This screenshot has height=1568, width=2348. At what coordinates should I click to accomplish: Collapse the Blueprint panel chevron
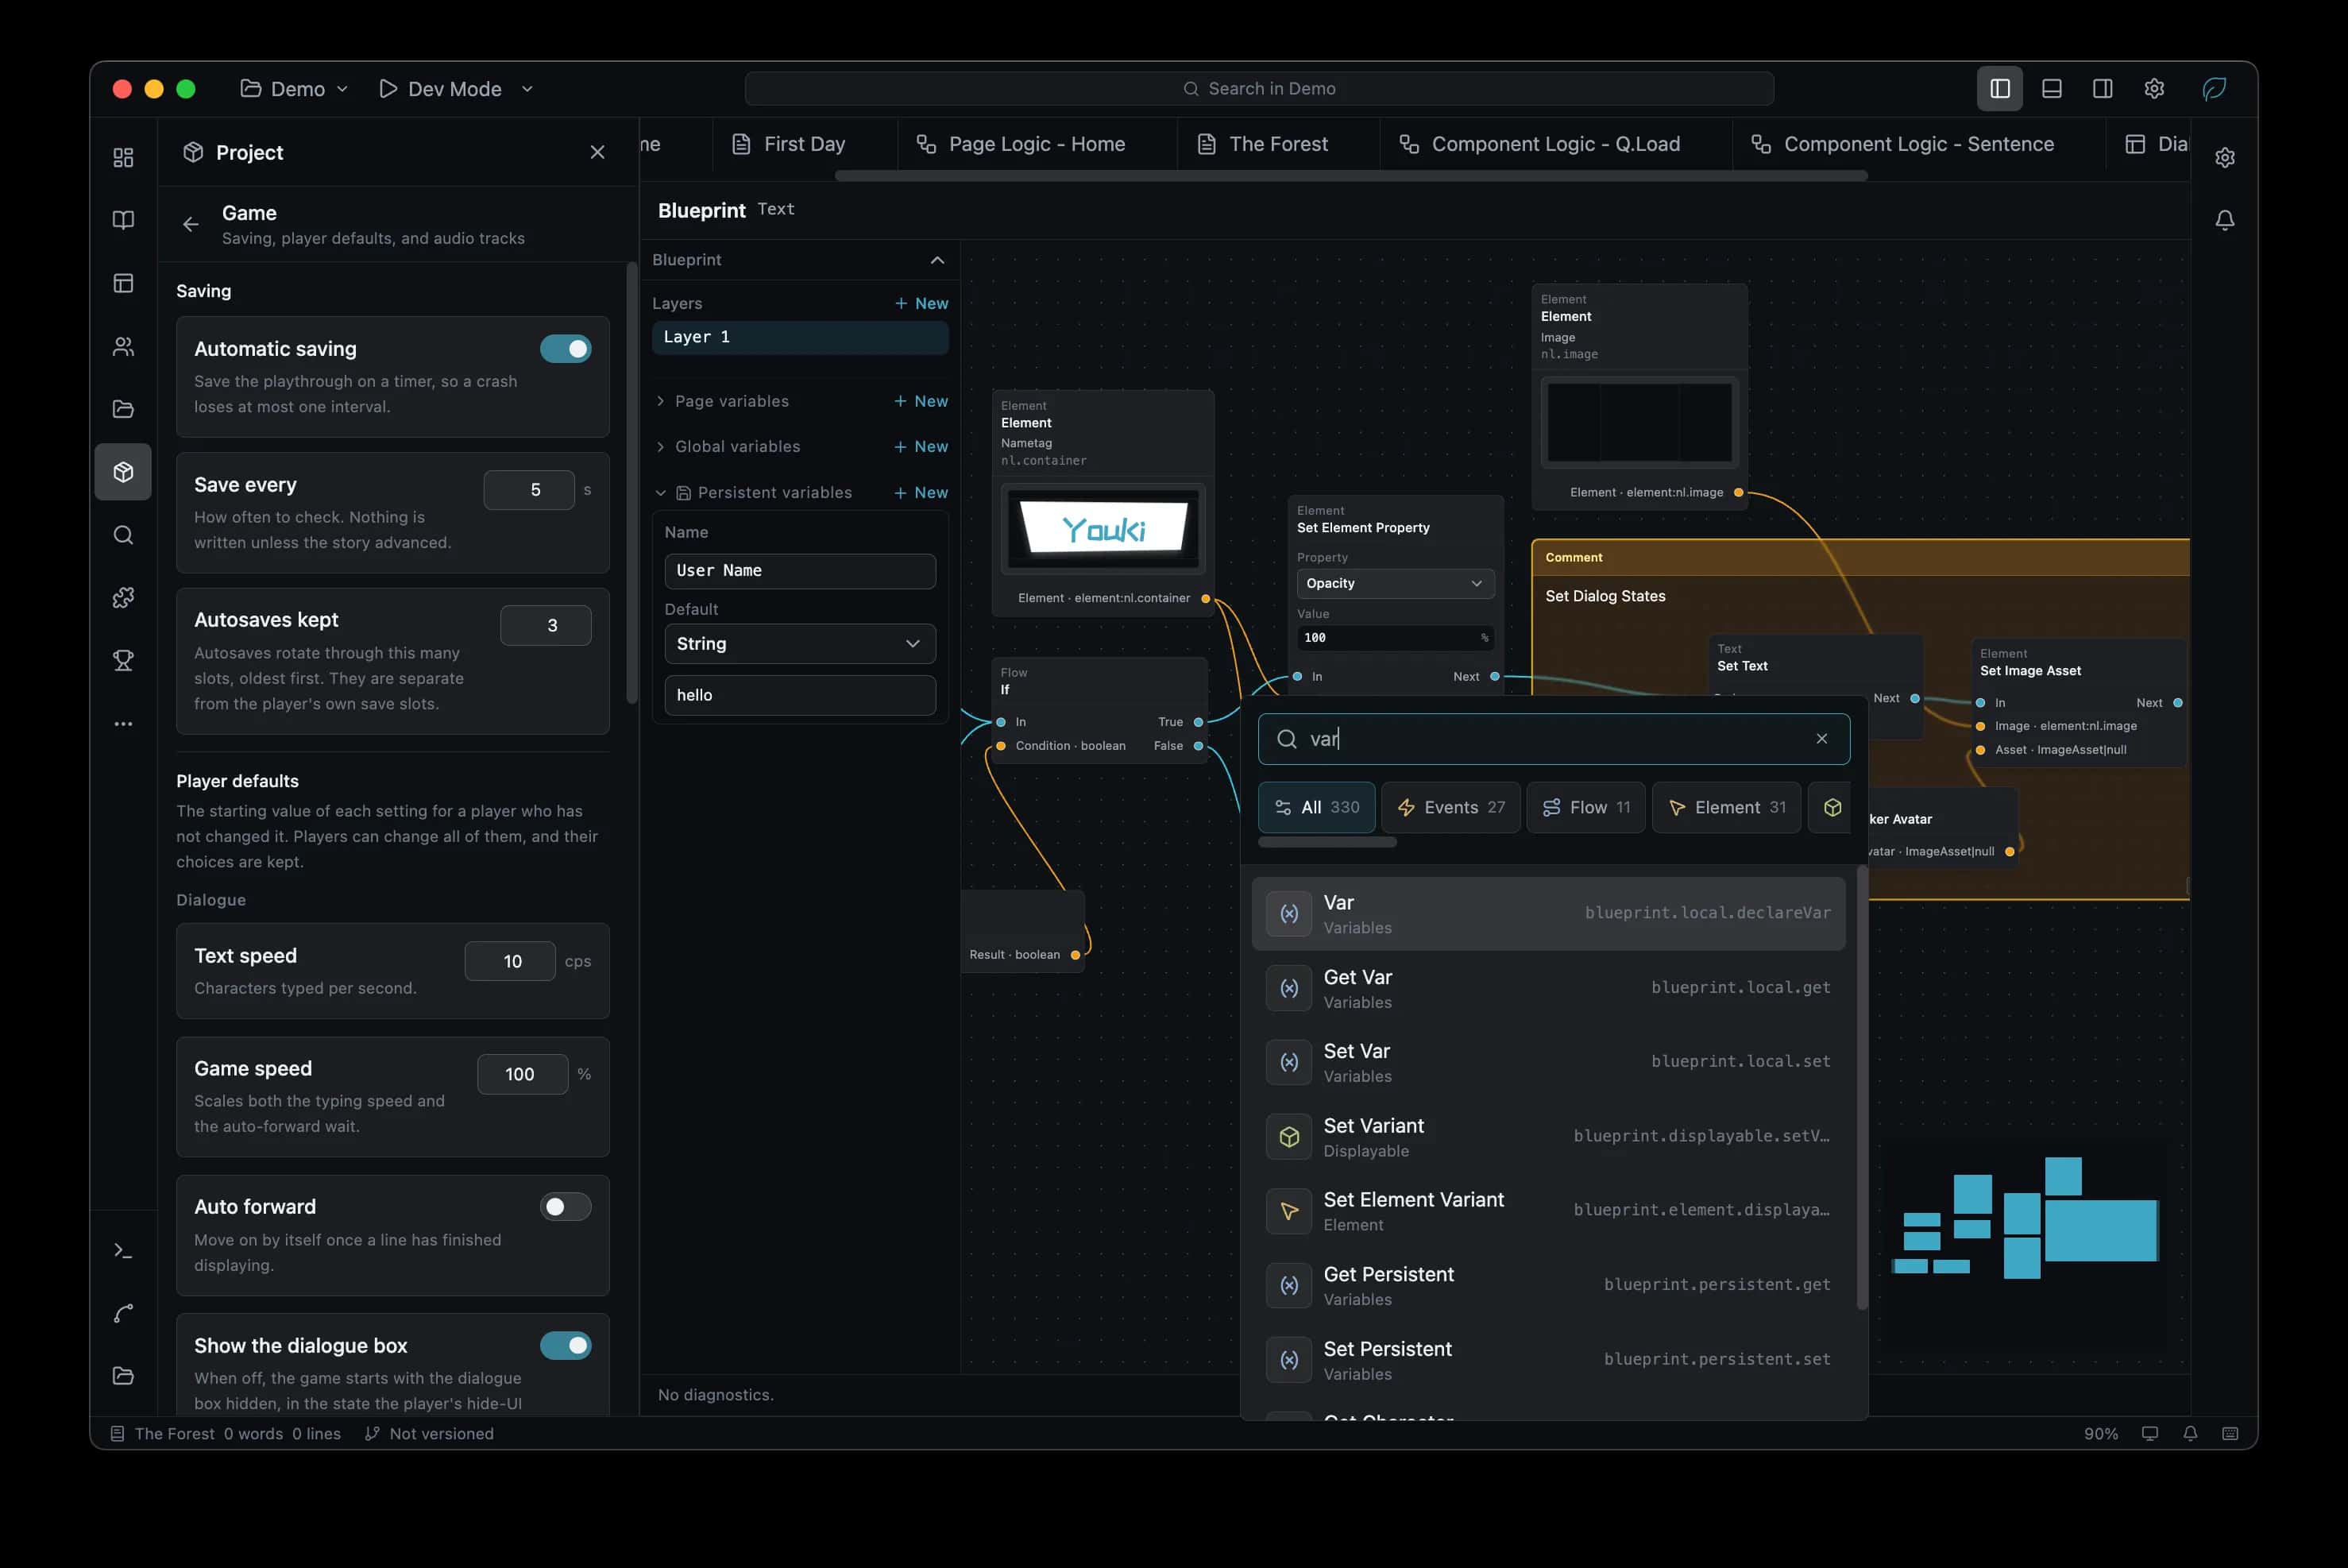pos(936,260)
